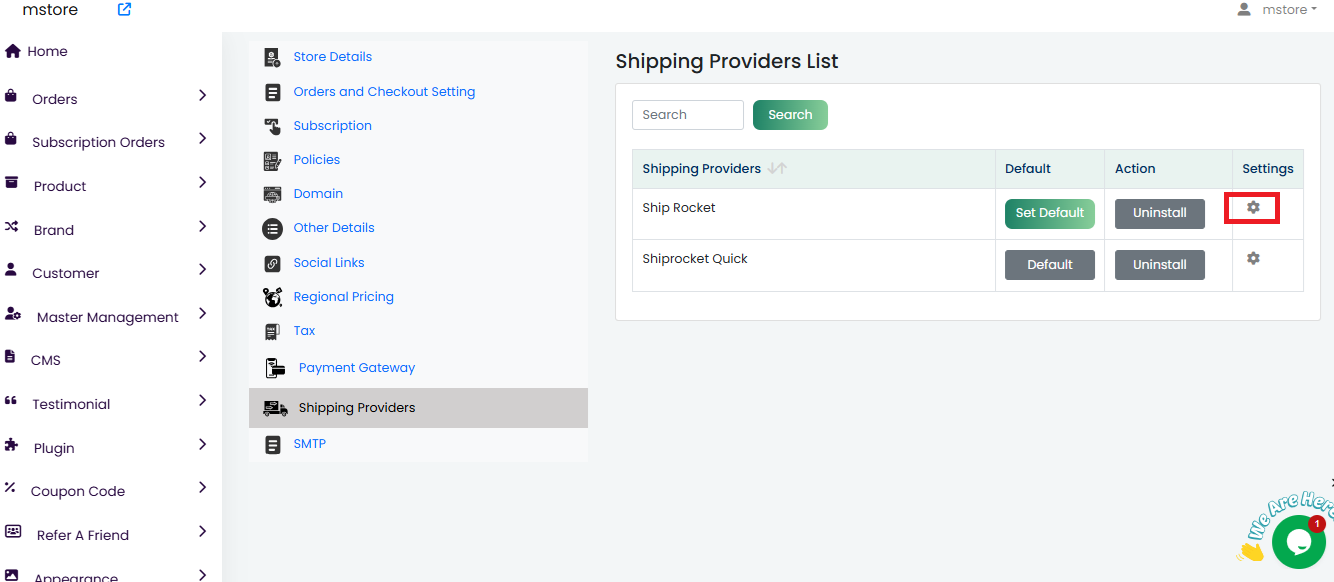This screenshot has height=582, width=1334.
Task: Expand the Plugin sidebar section
Action: (202, 445)
